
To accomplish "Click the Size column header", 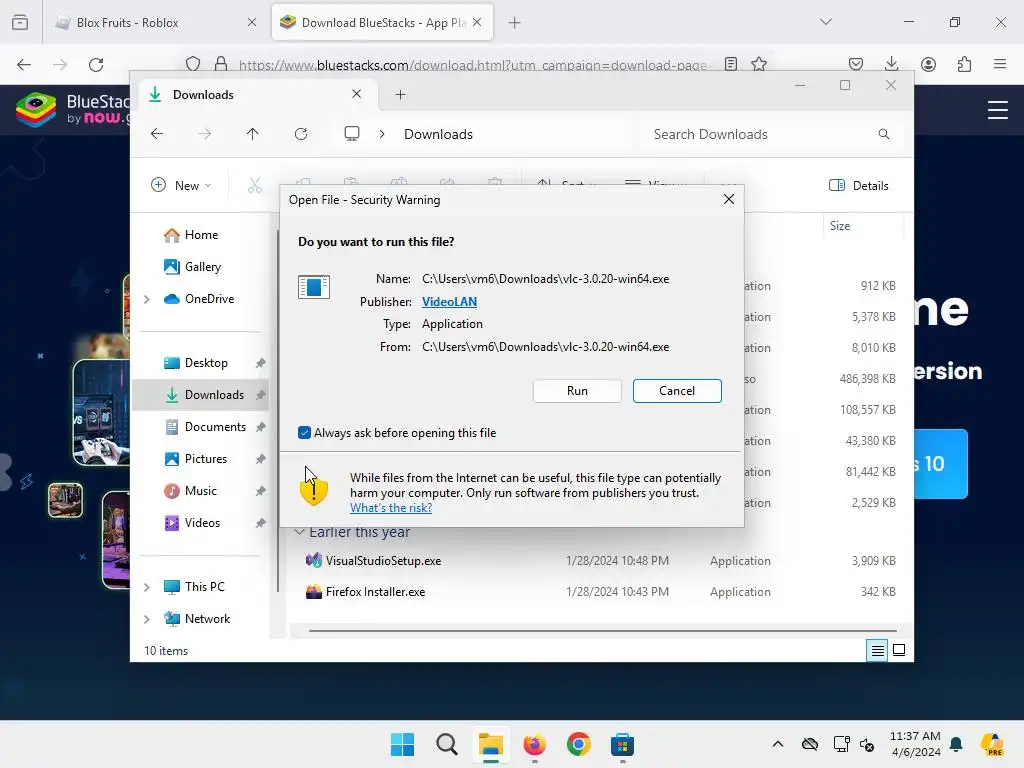I will (x=839, y=226).
